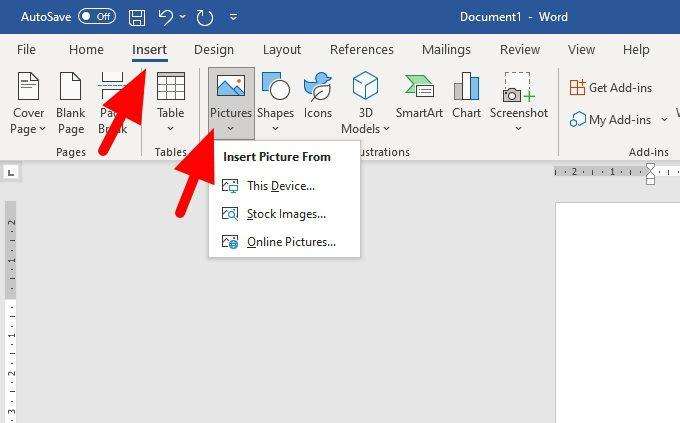Go to the Design tab
Screen dimensions: 680x423
tap(214, 49)
